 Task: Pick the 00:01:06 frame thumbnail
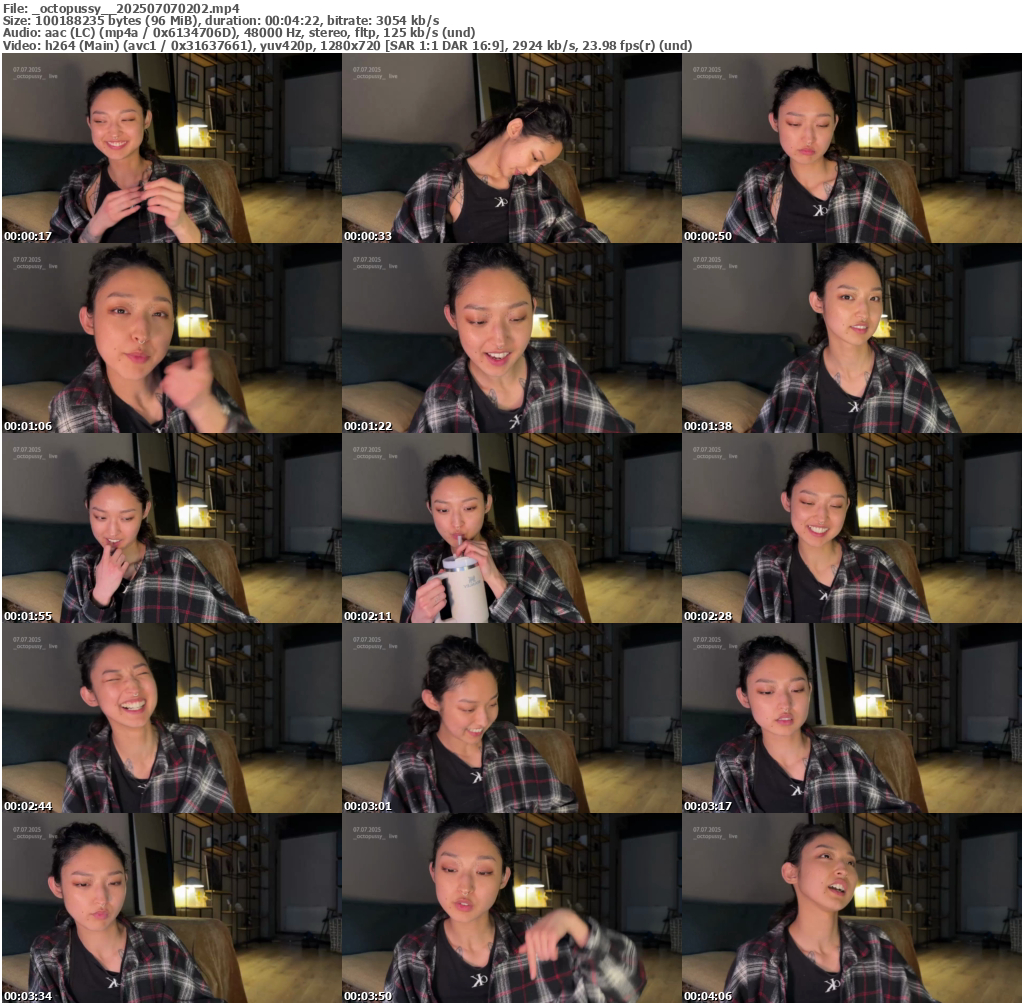[172, 338]
